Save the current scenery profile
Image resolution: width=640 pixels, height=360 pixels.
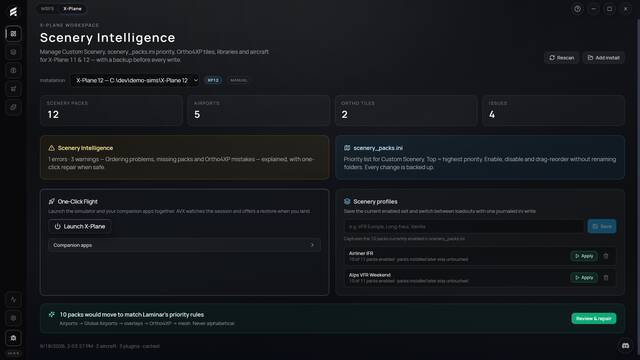pyautogui.click(x=602, y=226)
